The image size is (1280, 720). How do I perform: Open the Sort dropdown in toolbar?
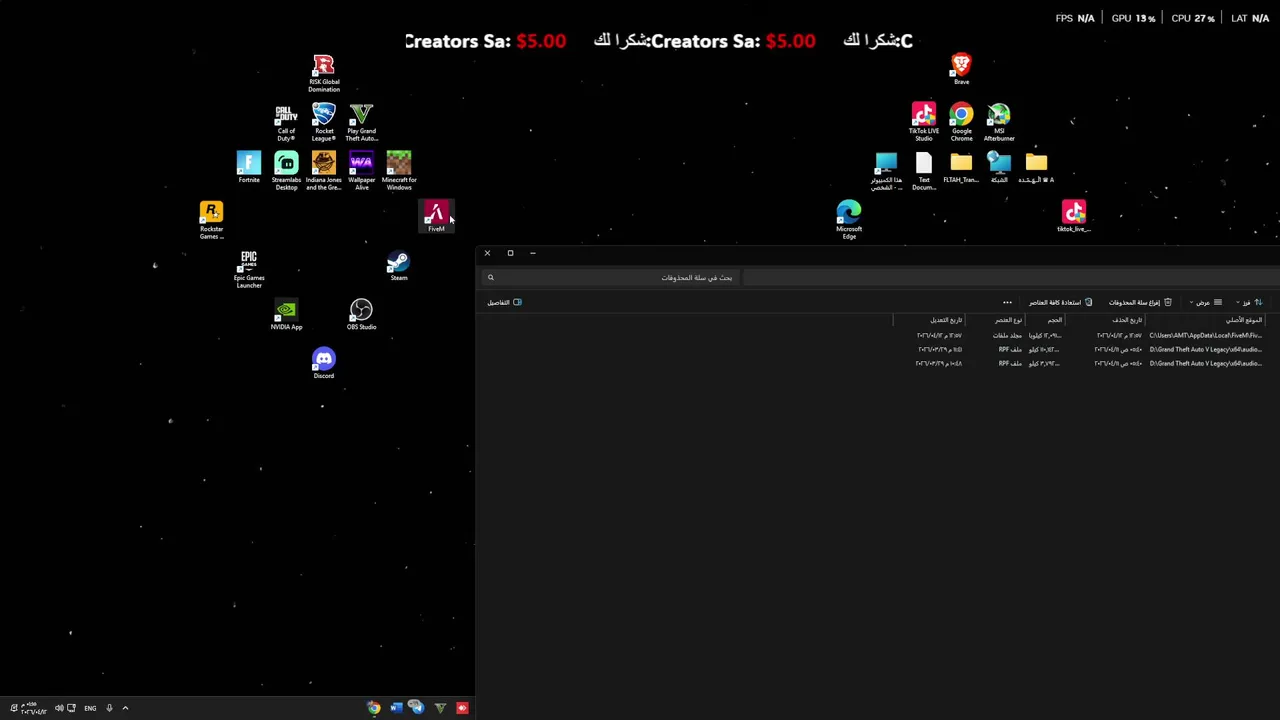click(1249, 302)
